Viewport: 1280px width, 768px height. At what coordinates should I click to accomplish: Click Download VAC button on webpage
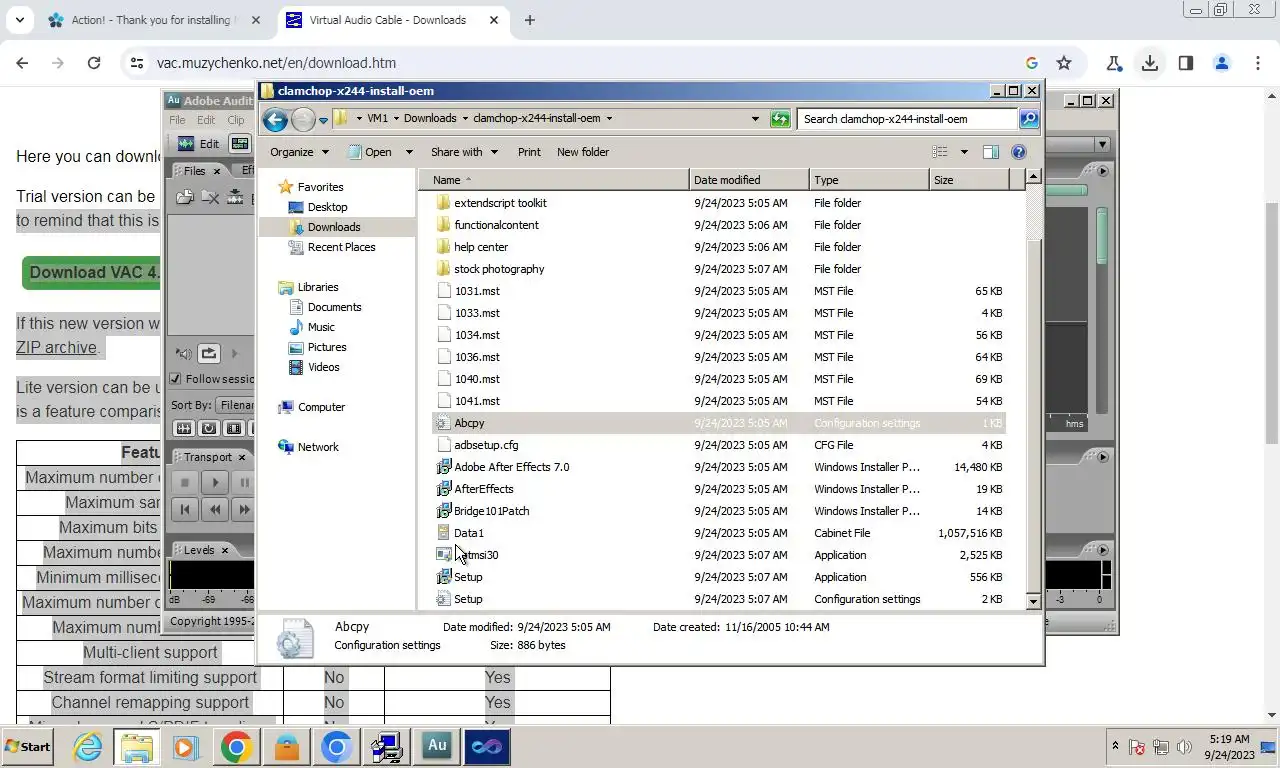[92, 272]
